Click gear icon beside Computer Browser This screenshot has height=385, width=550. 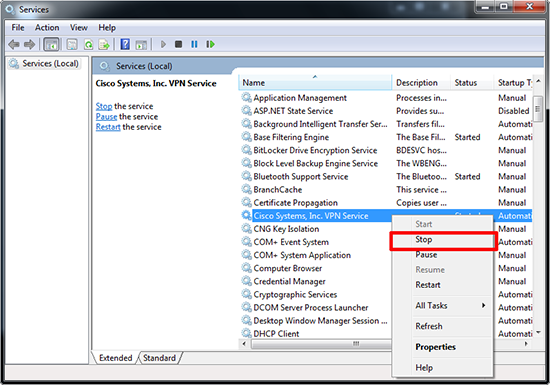click(x=247, y=268)
